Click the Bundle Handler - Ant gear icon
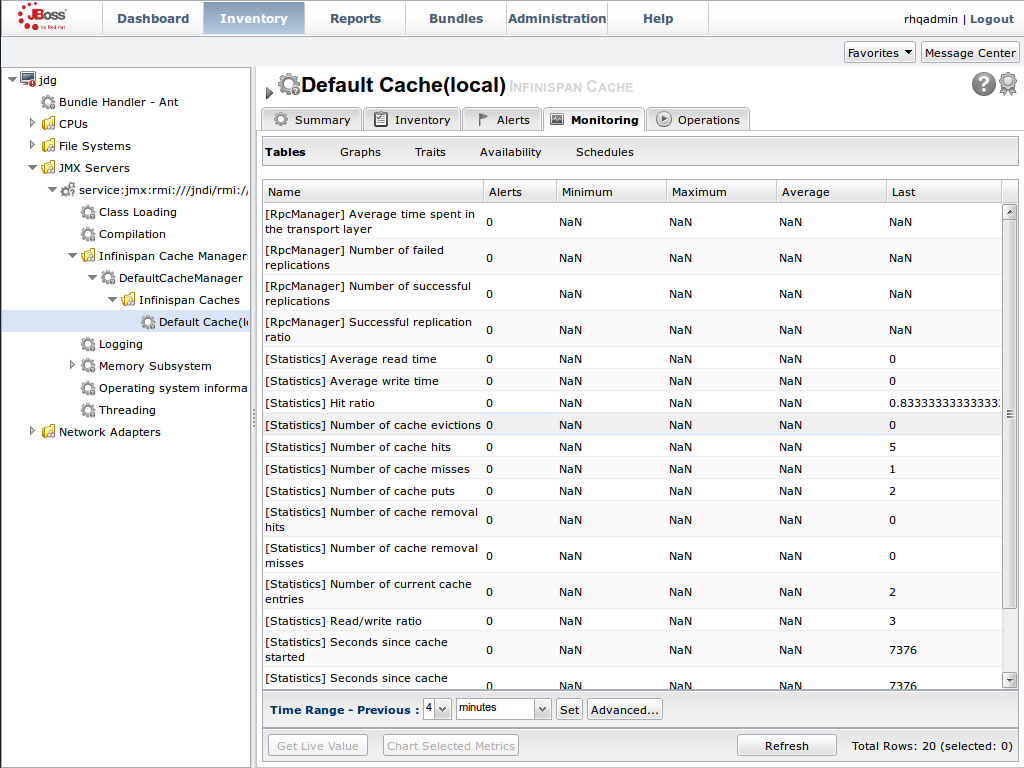The image size is (1024, 768). [x=48, y=102]
